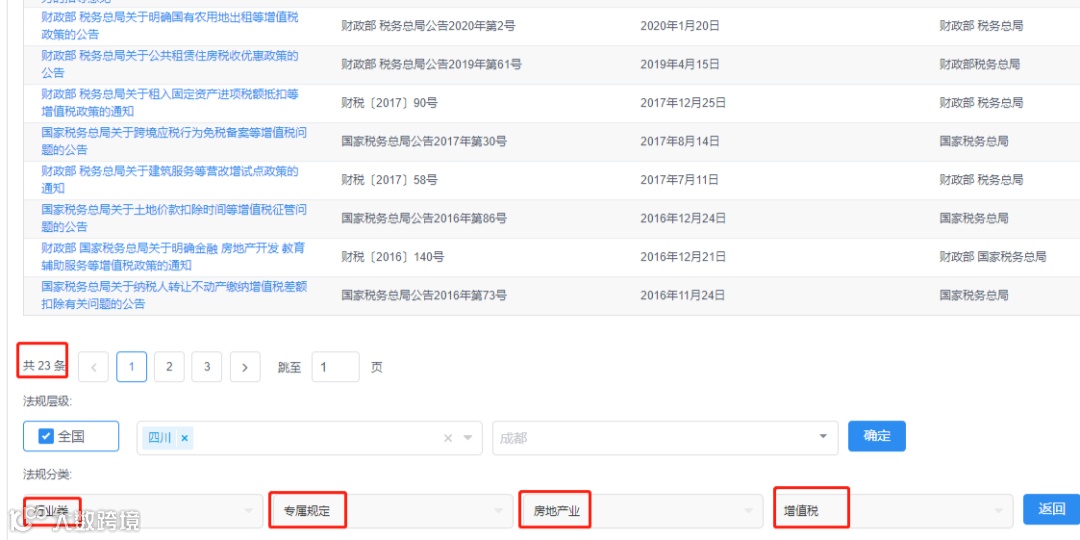1080x540 pixels.
Task: Select the date 2017年7月11日
Action: pyautogui.click(x=680, y=180)
